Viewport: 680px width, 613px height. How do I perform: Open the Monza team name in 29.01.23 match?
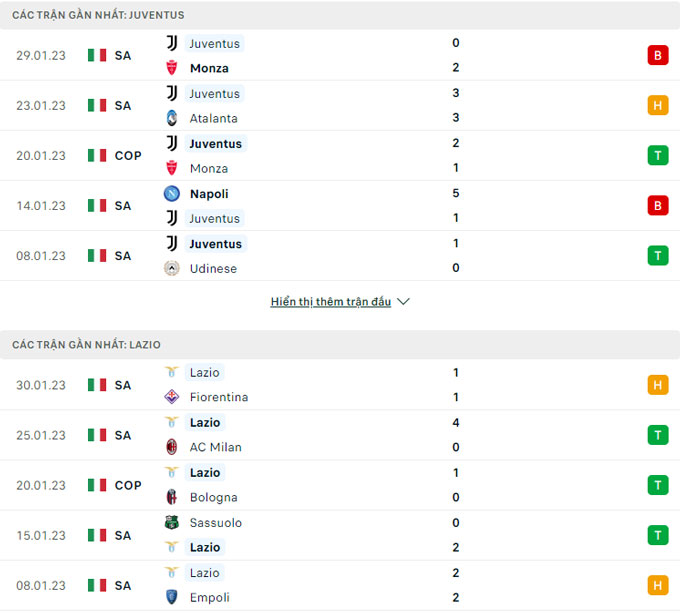(x=209, y=68)
